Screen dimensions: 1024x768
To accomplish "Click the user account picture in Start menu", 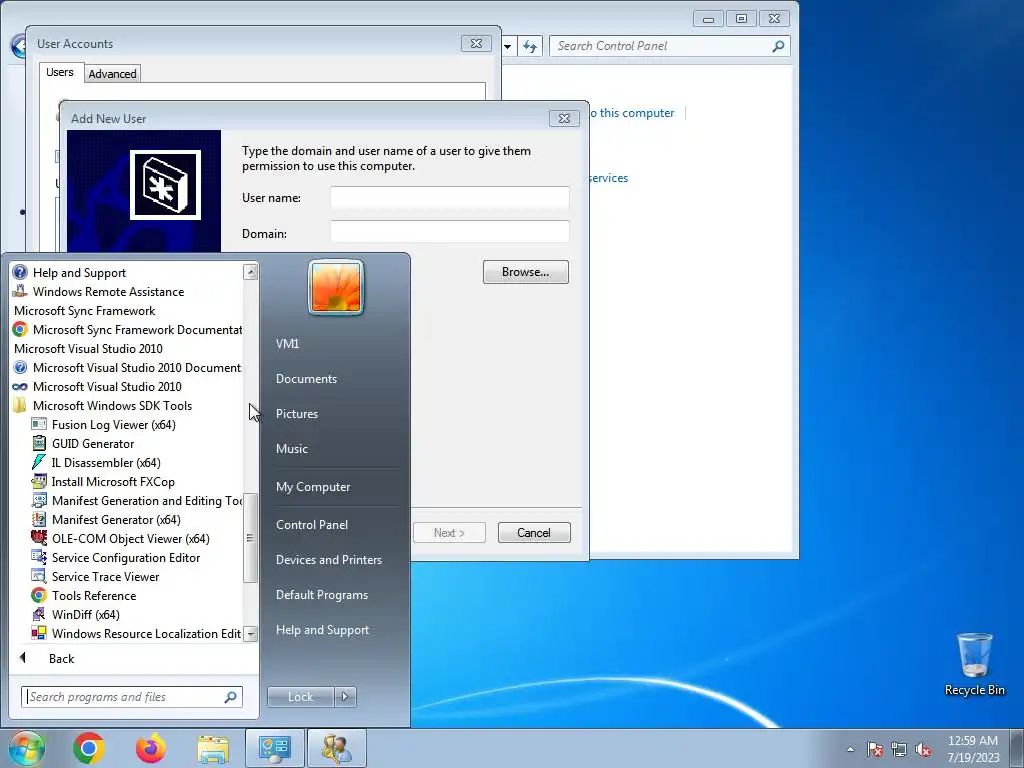I will 336,287.
